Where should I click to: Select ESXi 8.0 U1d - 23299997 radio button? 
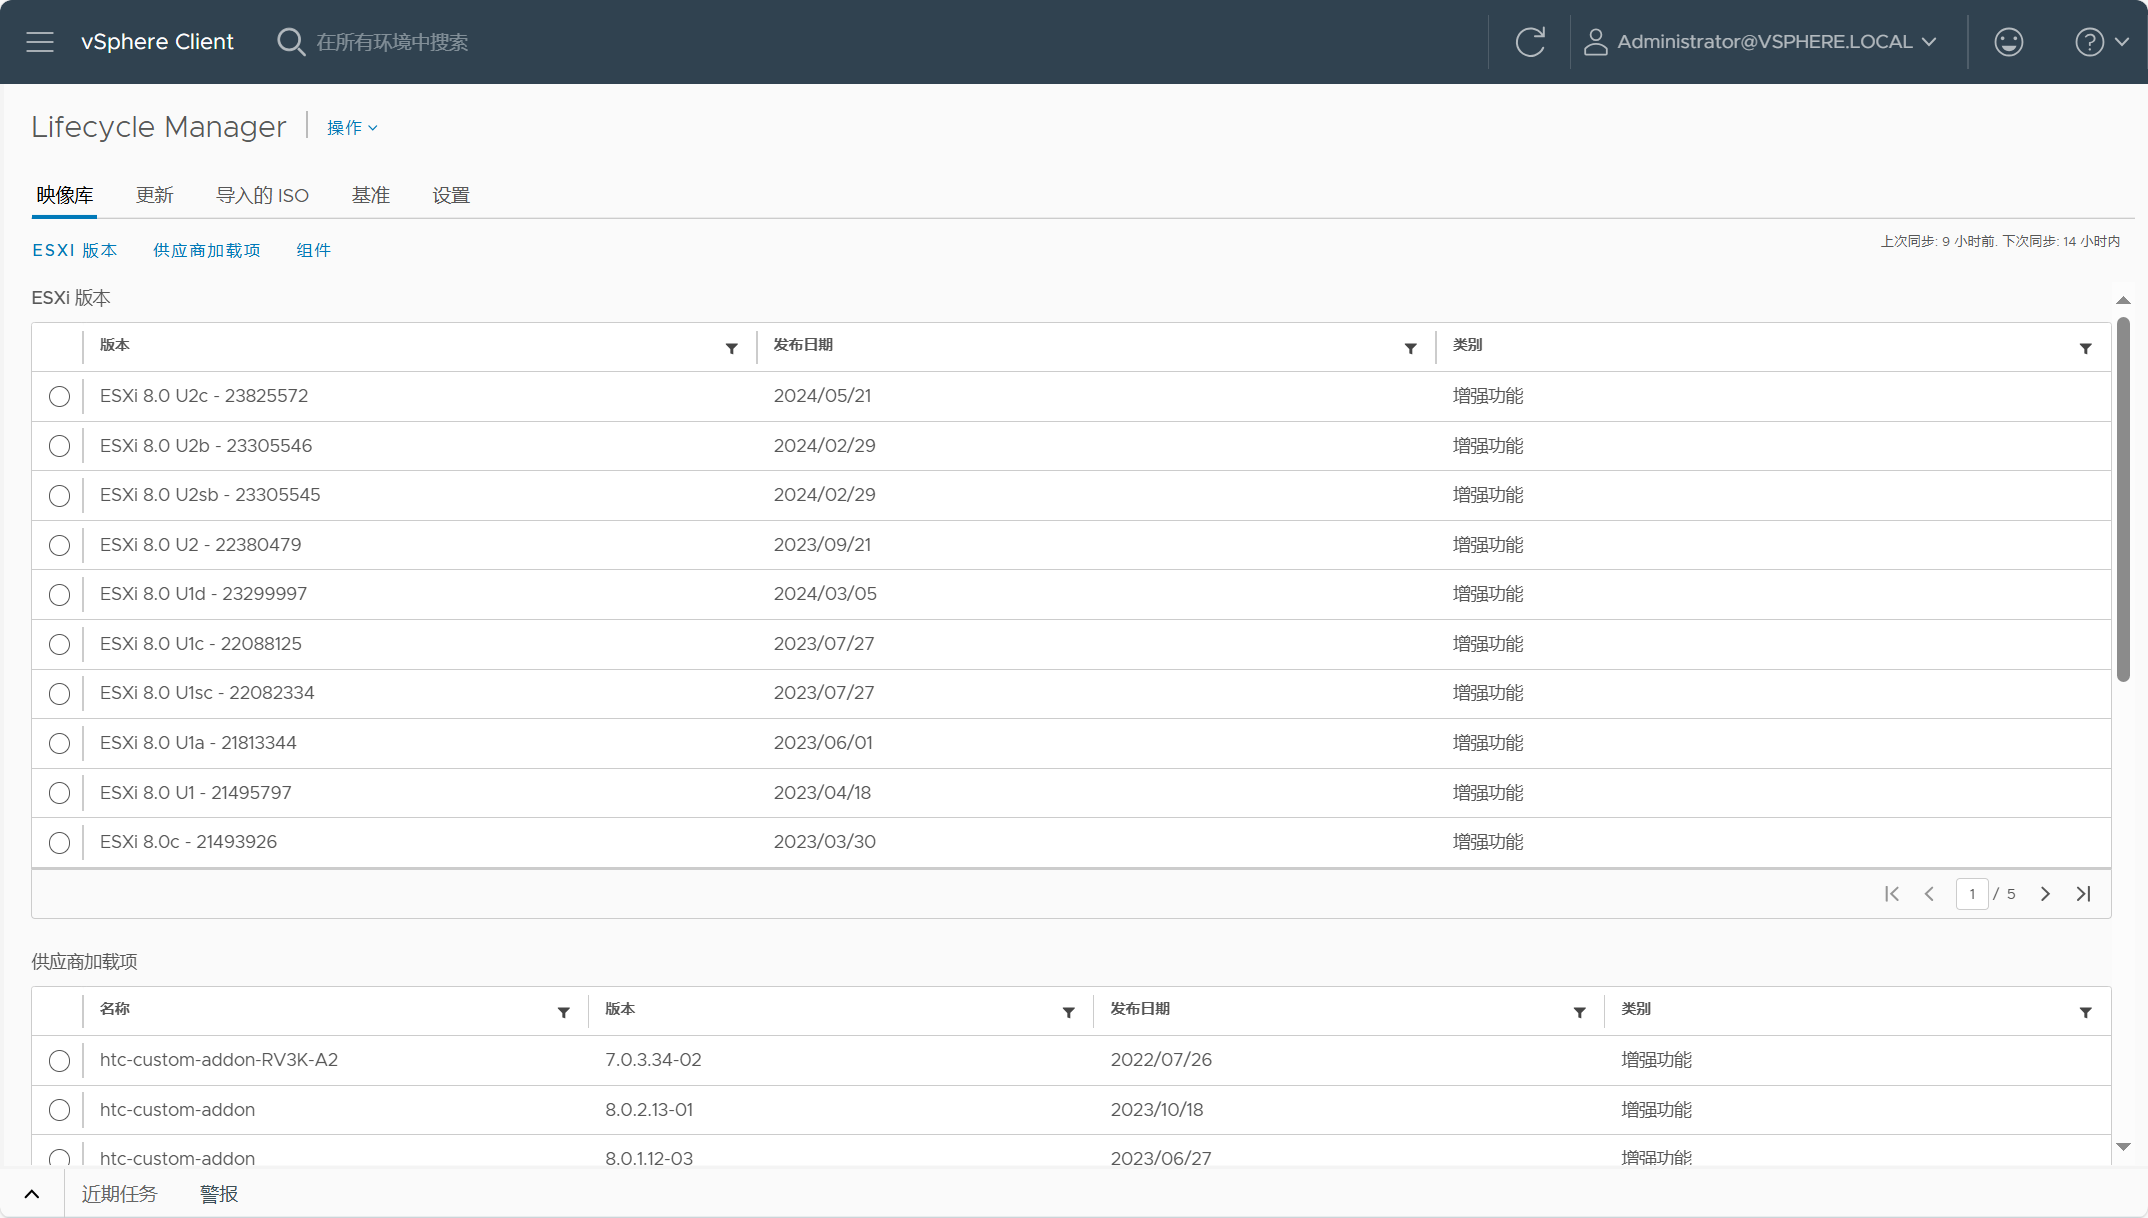(59, 595)
